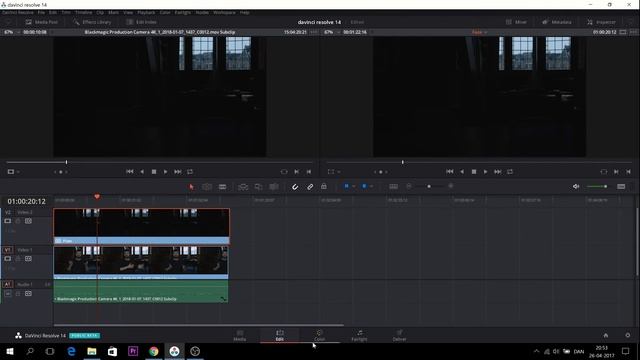Go to next clip in timeline viewer

click(498, 172)
